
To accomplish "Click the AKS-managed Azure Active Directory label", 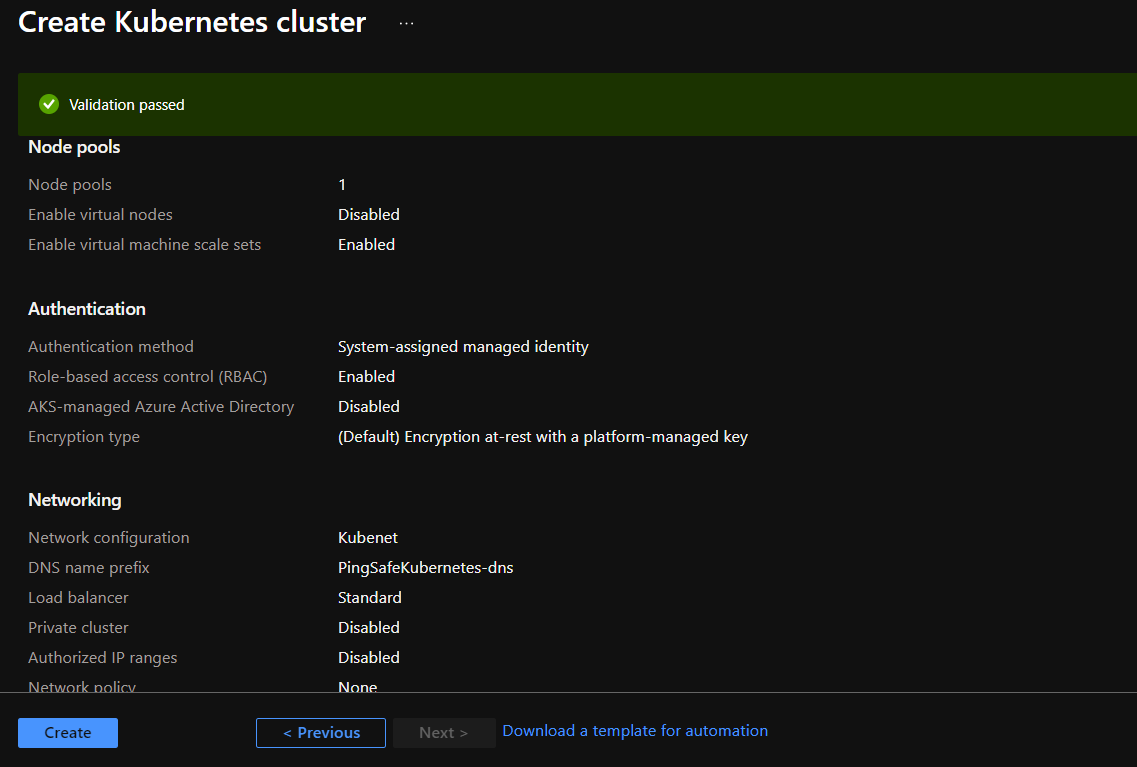I will 161,407.
